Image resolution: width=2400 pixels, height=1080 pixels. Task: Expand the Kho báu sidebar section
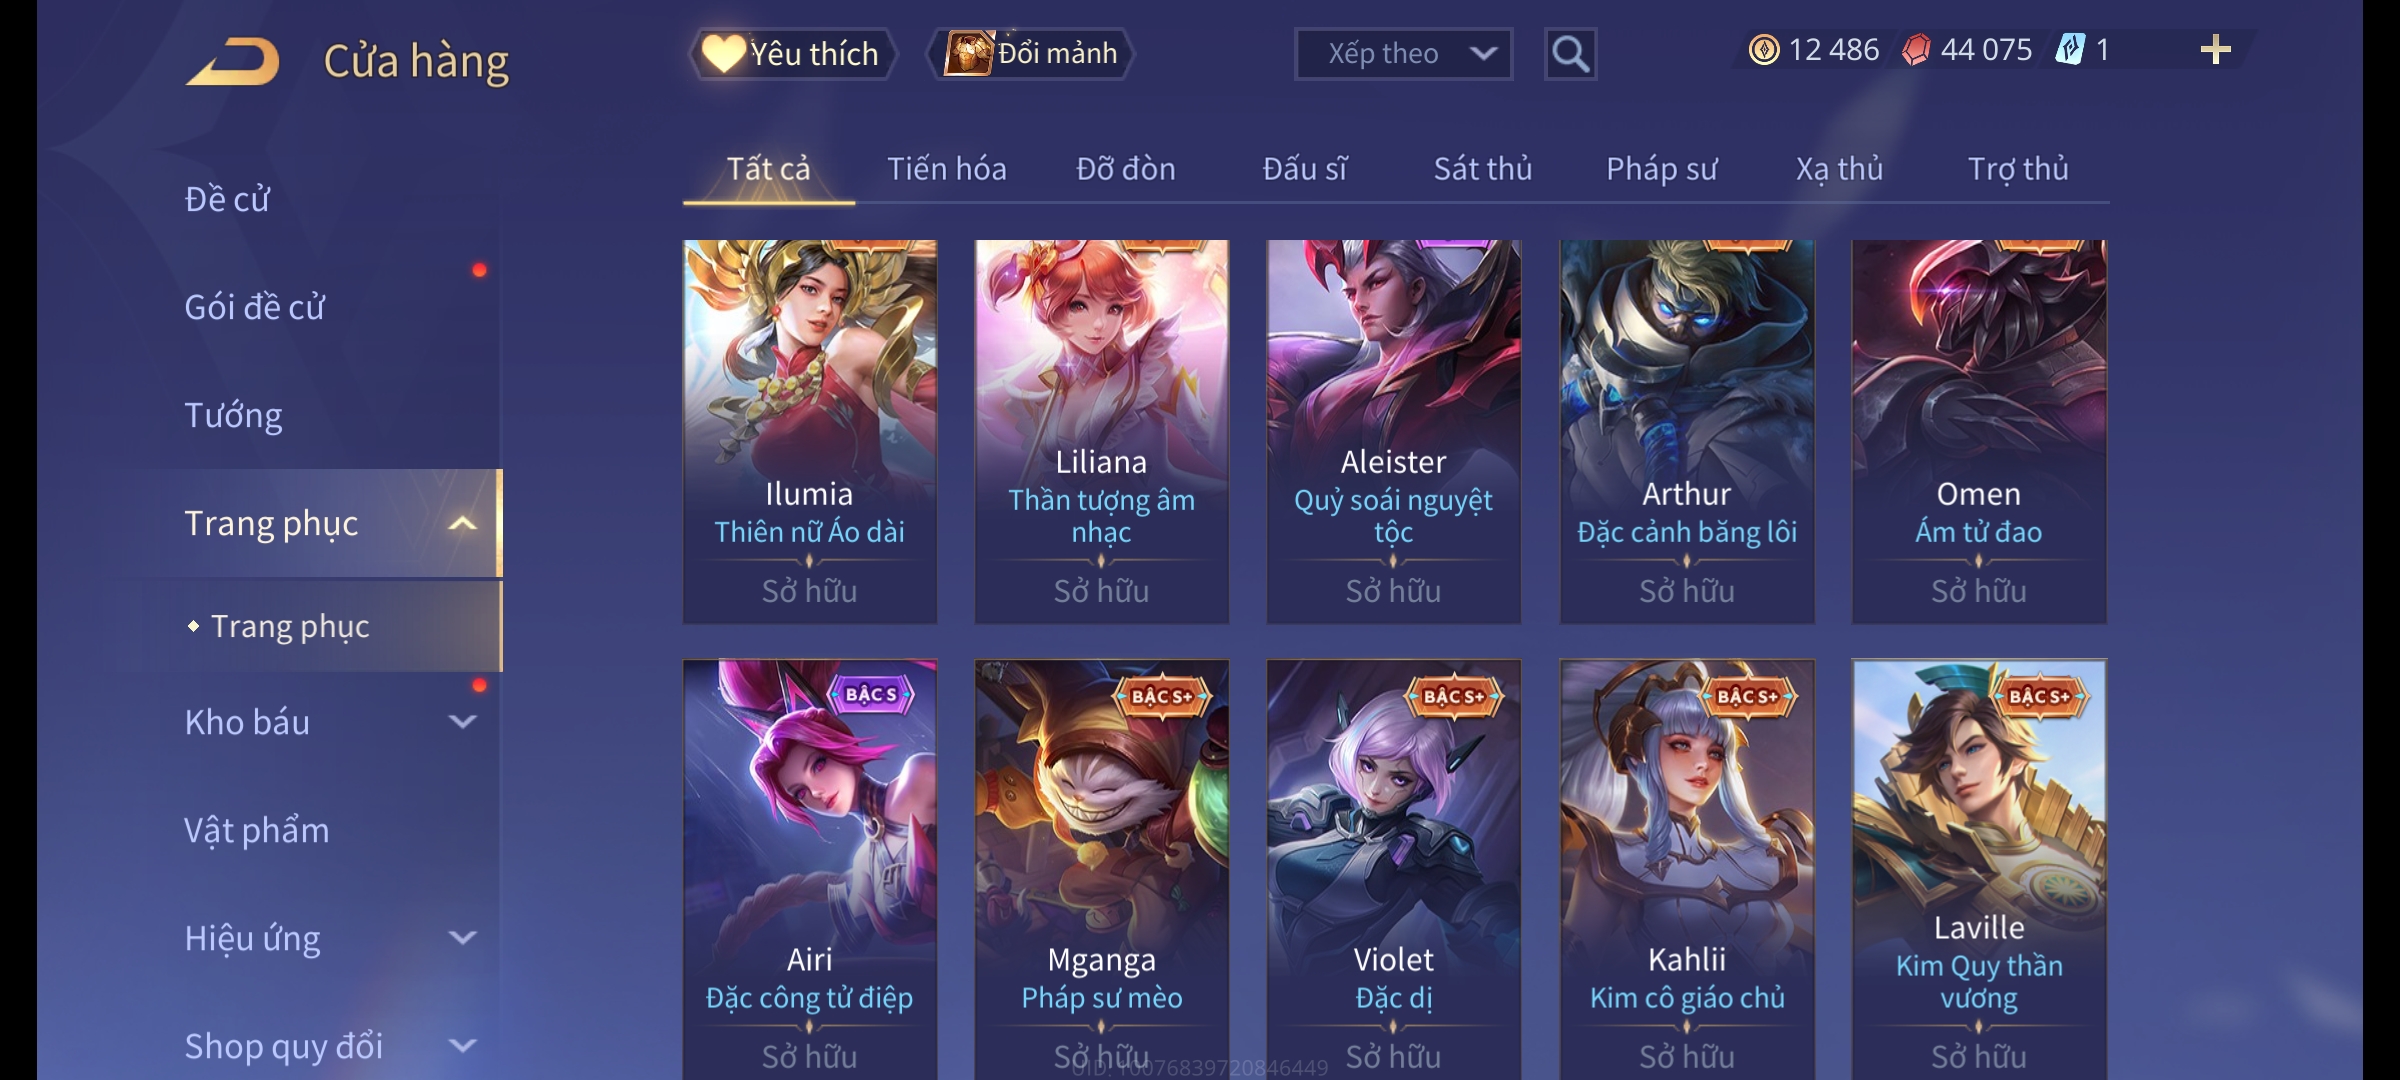(x=462, y=722)
